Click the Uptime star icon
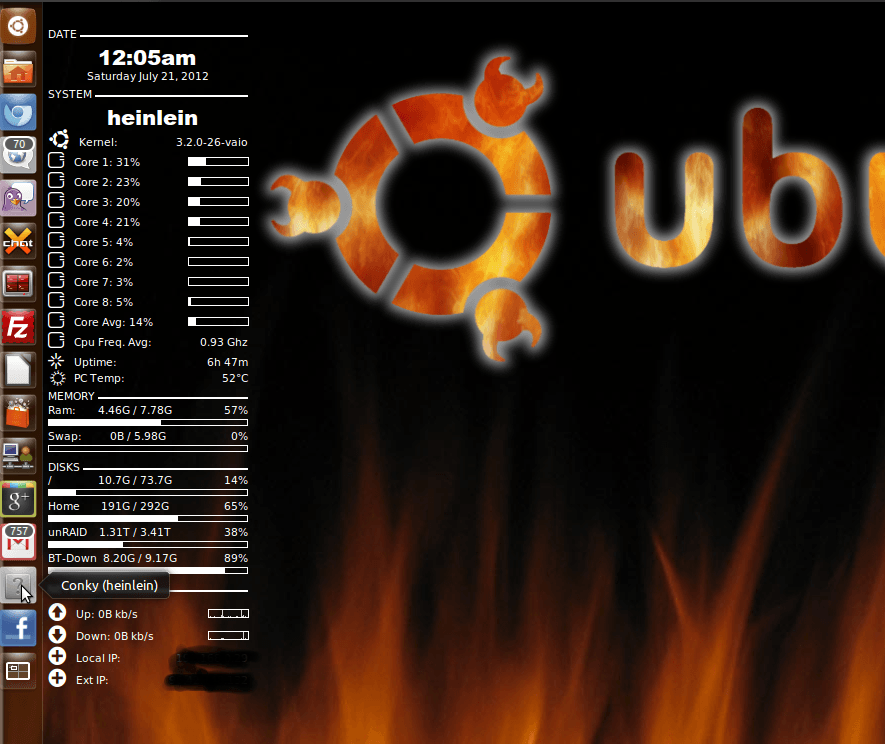This screenshot has height=744, width=885. pos(56,361)
